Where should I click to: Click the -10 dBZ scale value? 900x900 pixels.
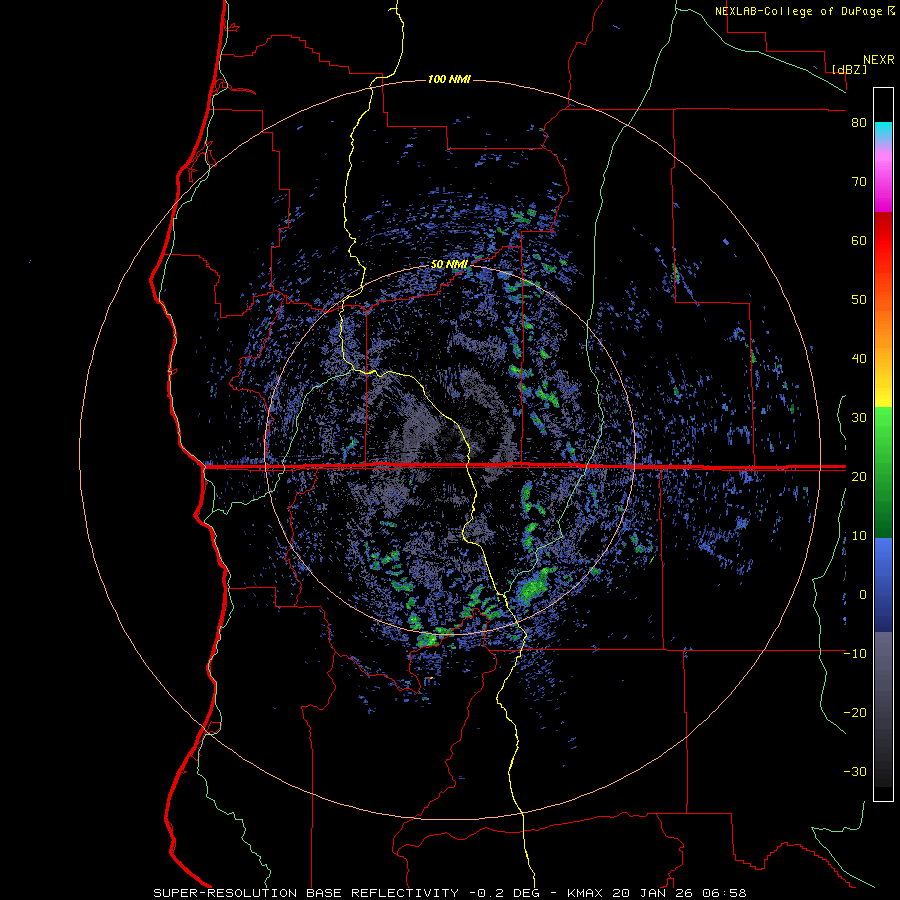855,654
